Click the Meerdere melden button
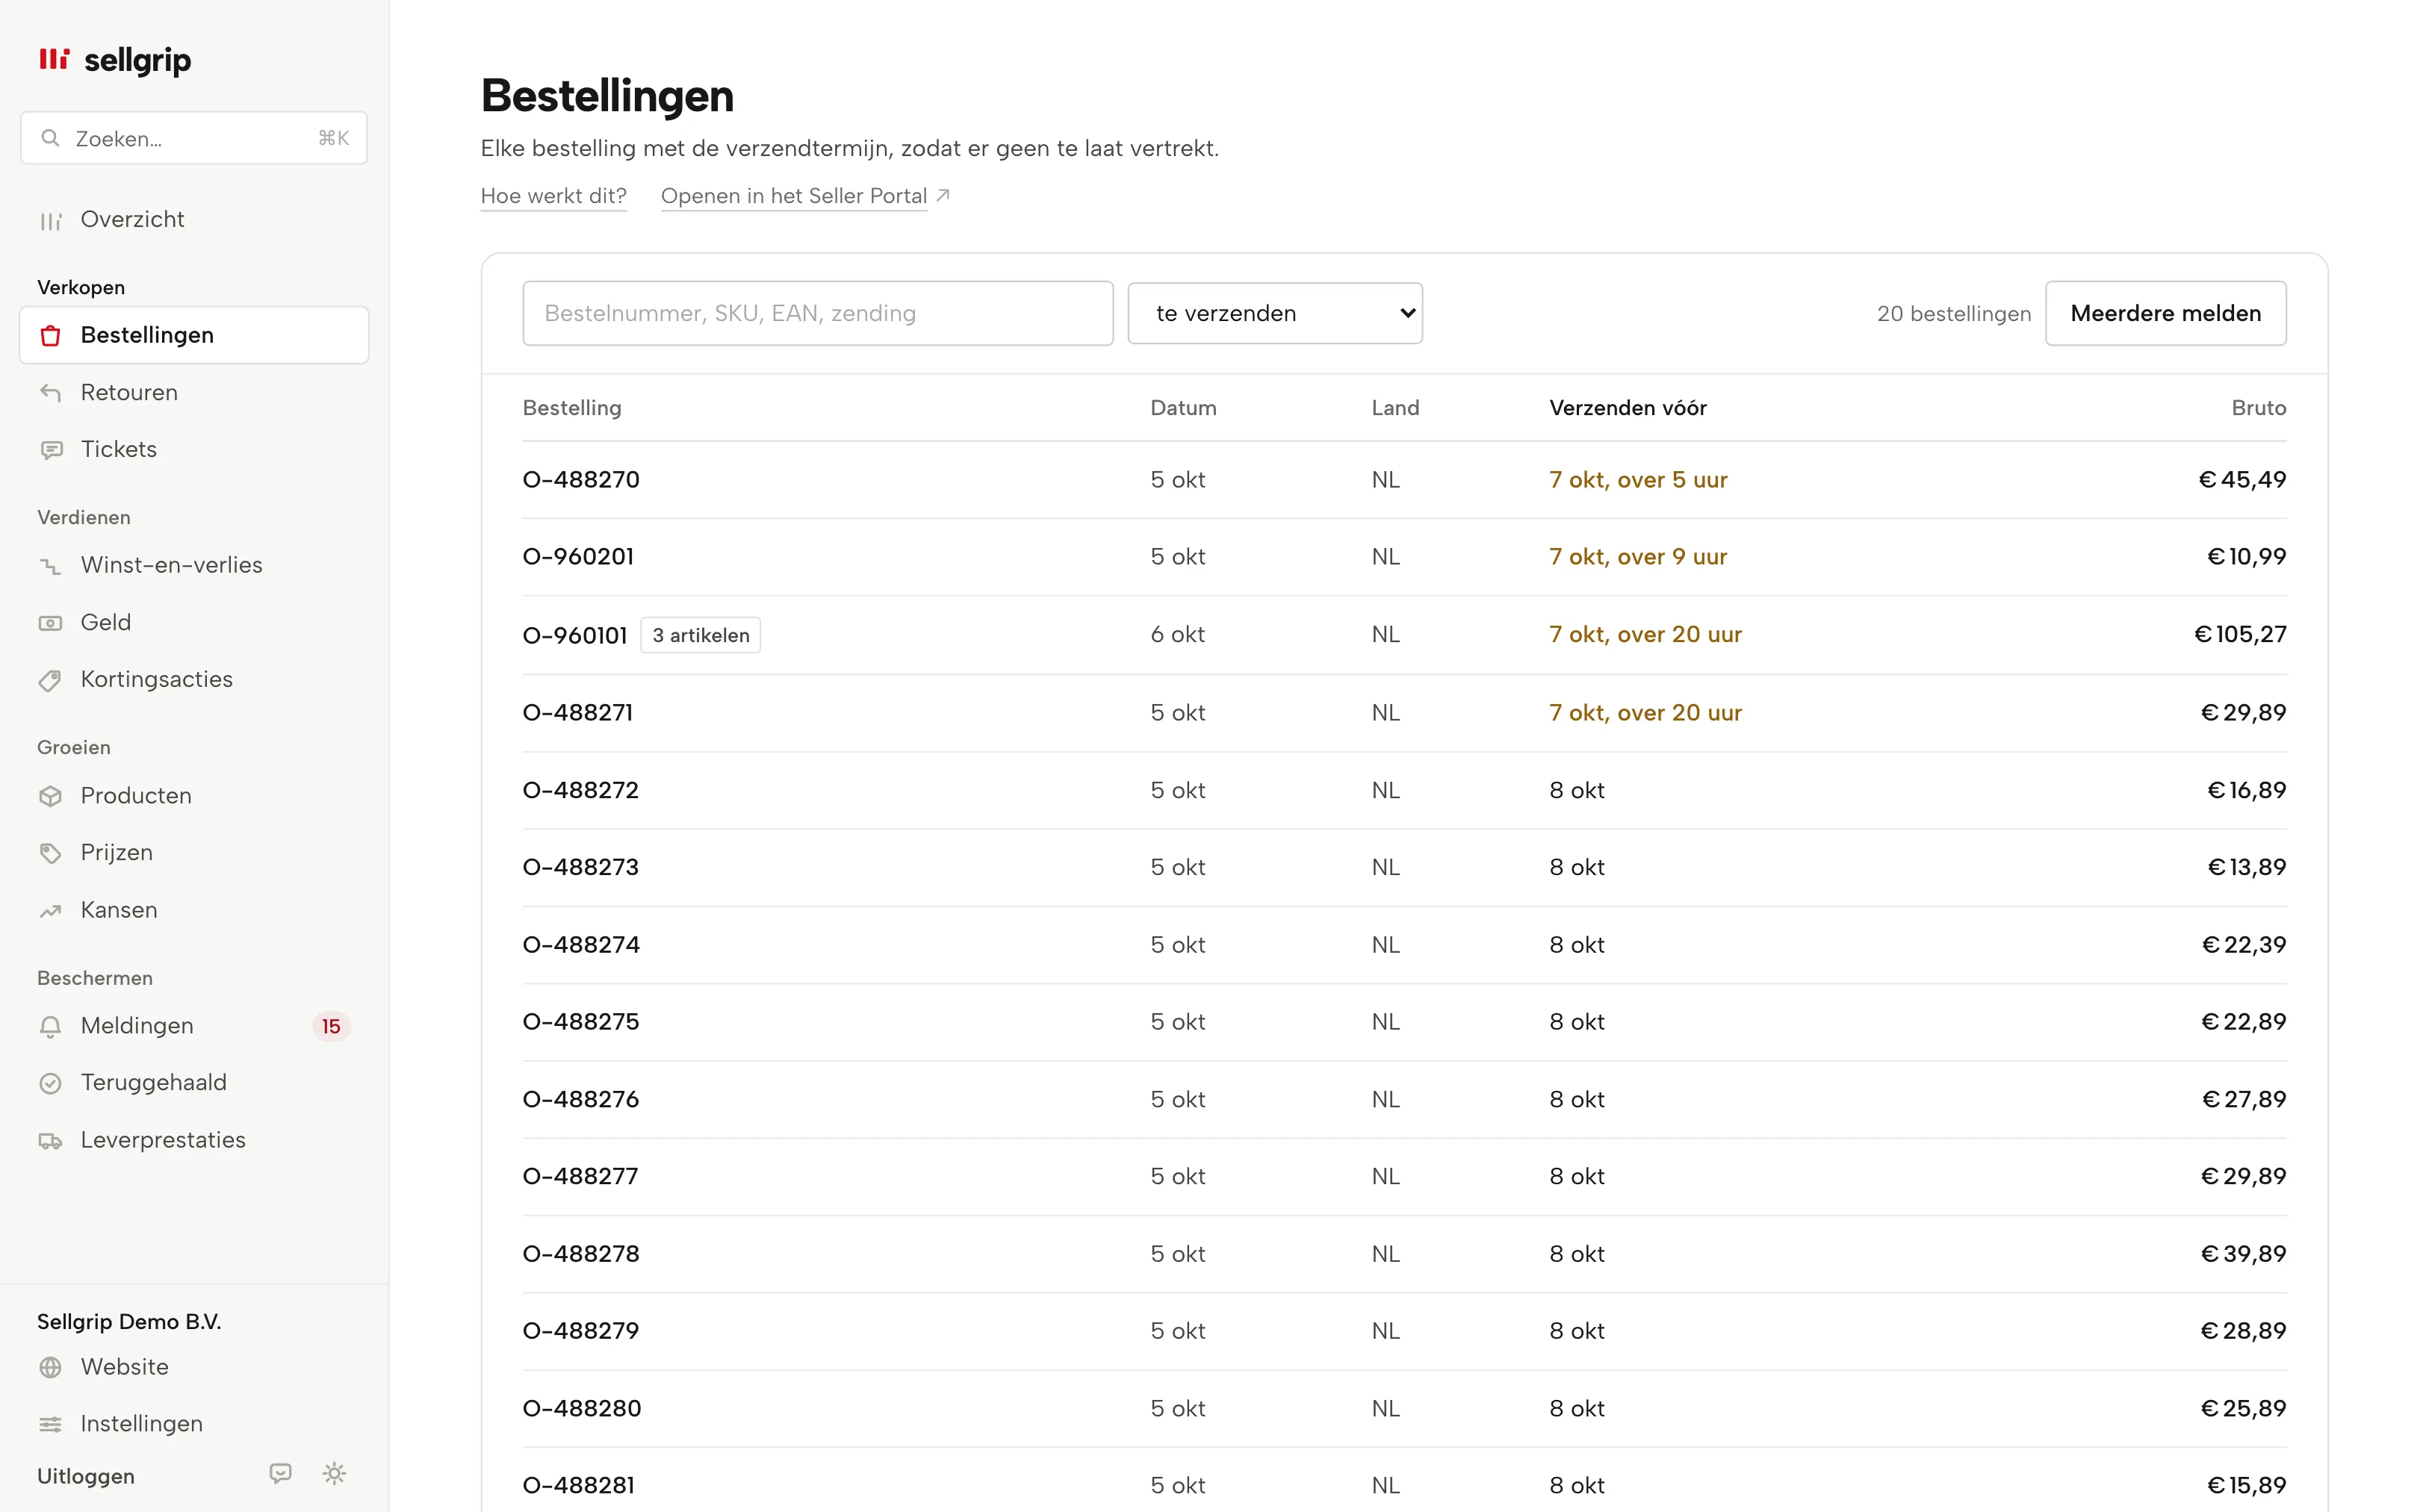The height and width of the screenshot is (1512, 2420). 2165,313
